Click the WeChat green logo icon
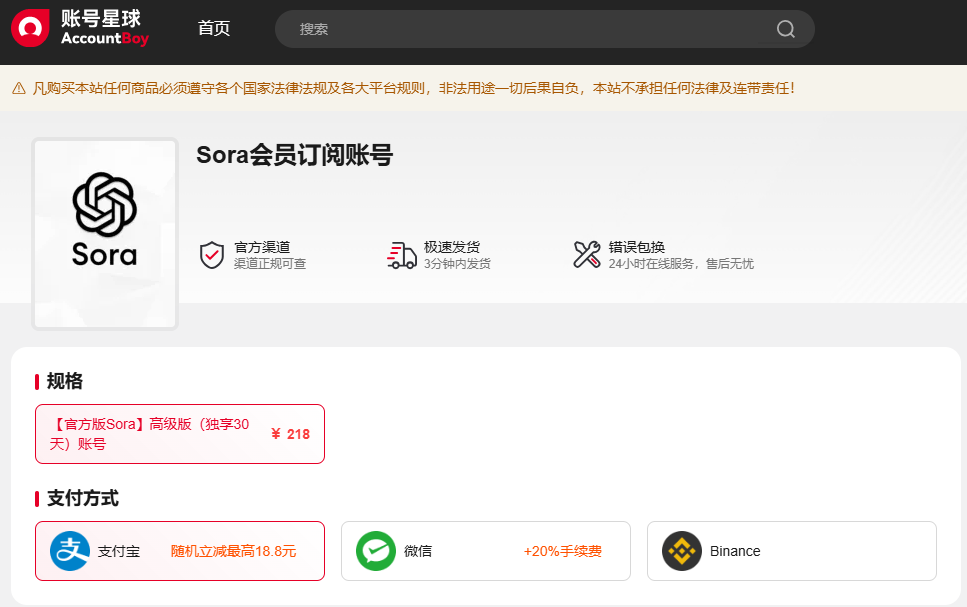The image size is (967, 607). (376, 551)
